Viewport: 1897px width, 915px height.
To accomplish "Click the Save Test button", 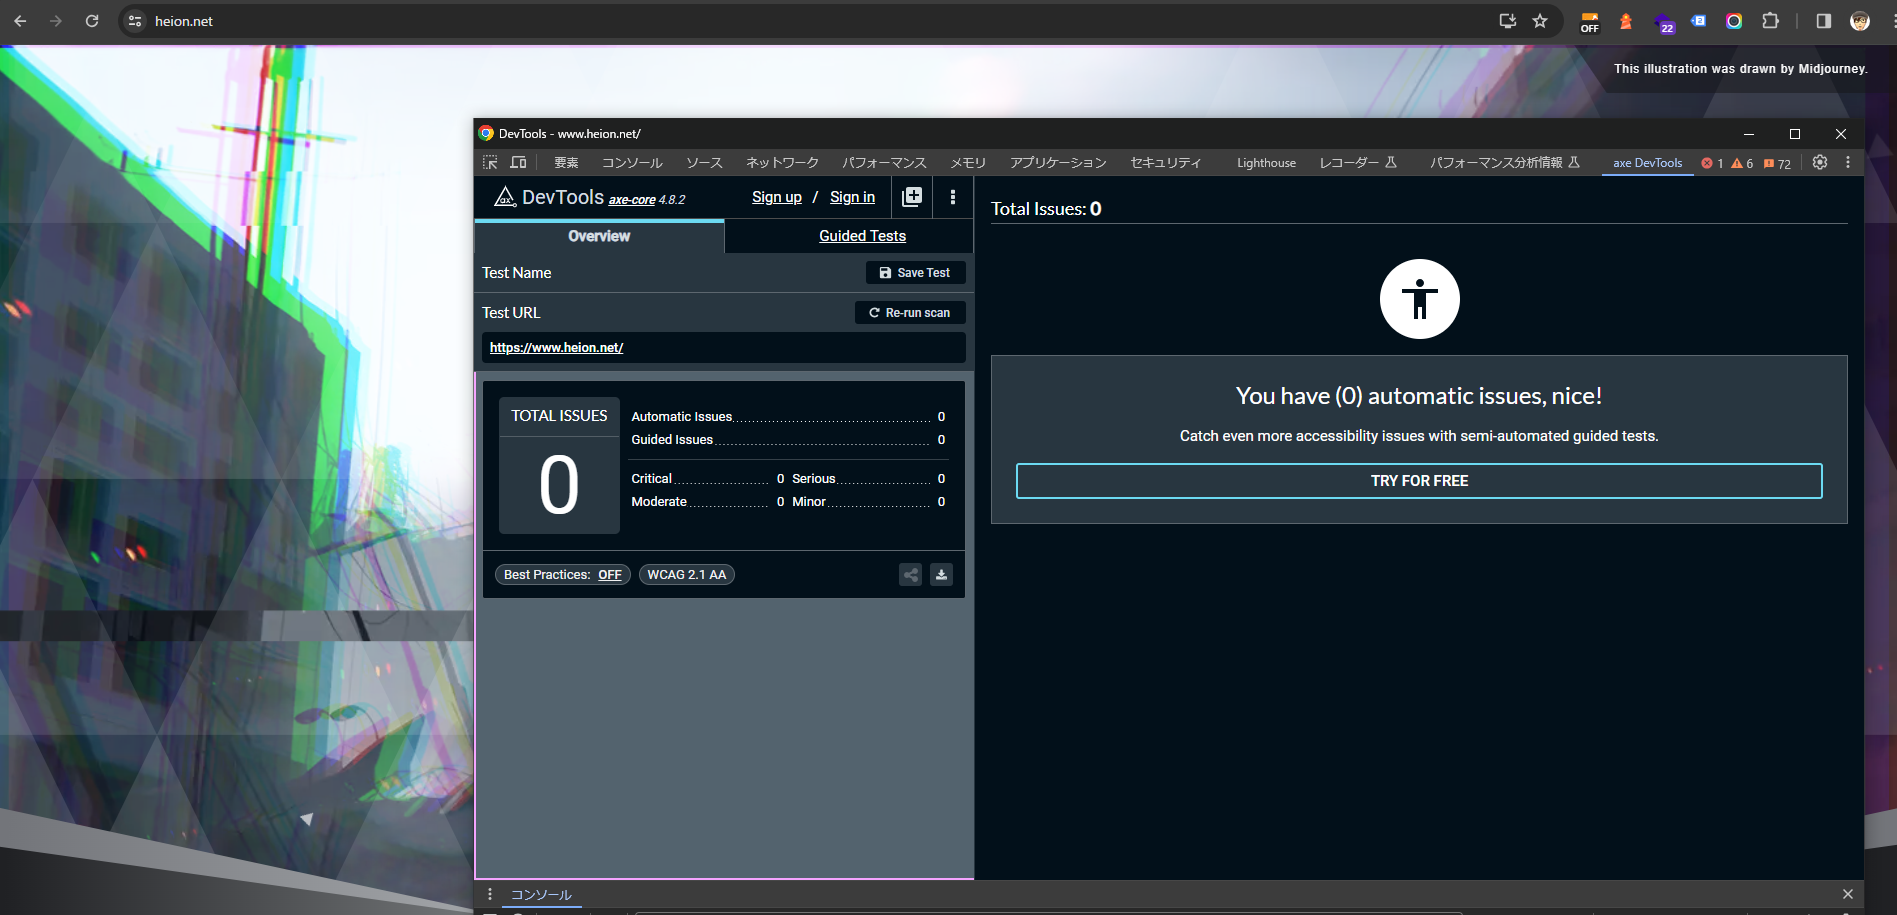I will click(915, 273).
